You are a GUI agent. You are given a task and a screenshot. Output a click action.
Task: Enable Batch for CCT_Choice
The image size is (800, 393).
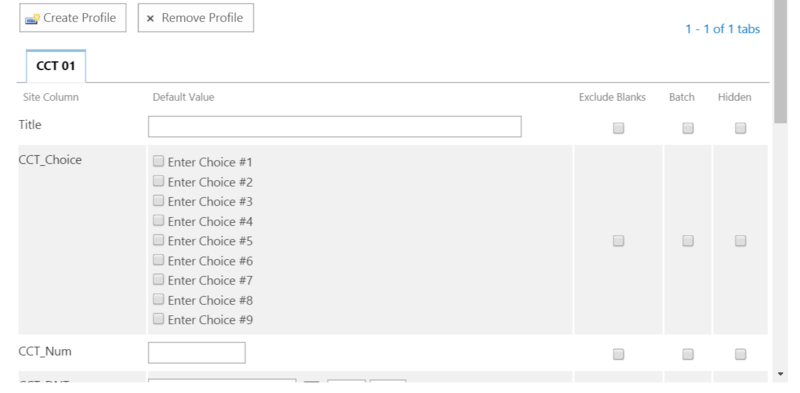(x=688, y=240)
